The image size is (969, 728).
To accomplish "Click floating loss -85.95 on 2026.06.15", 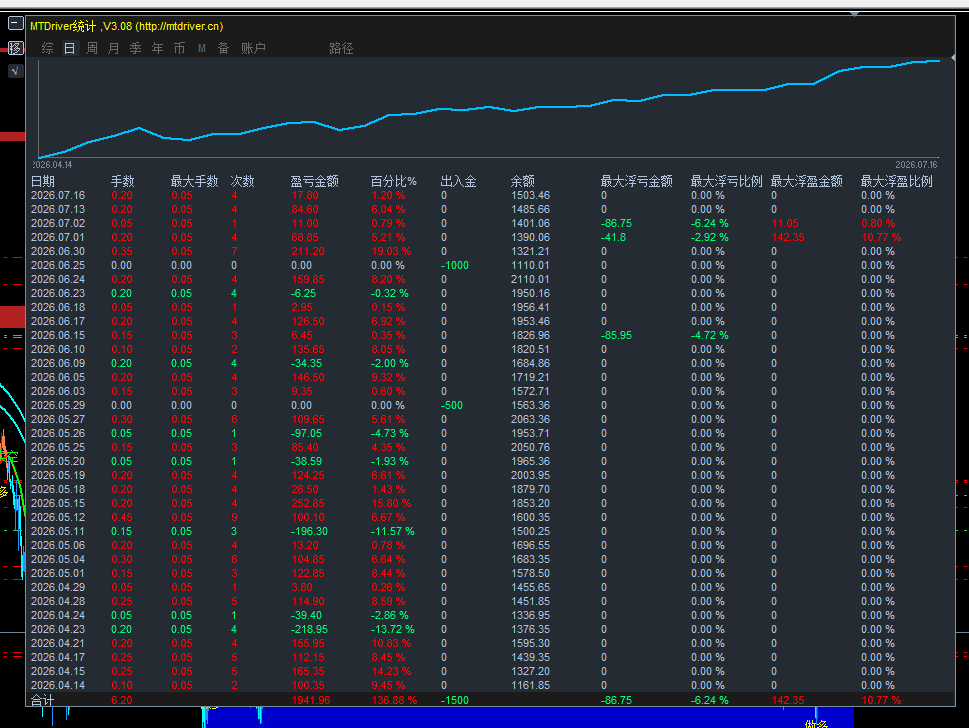I will (x=616, y=336).
